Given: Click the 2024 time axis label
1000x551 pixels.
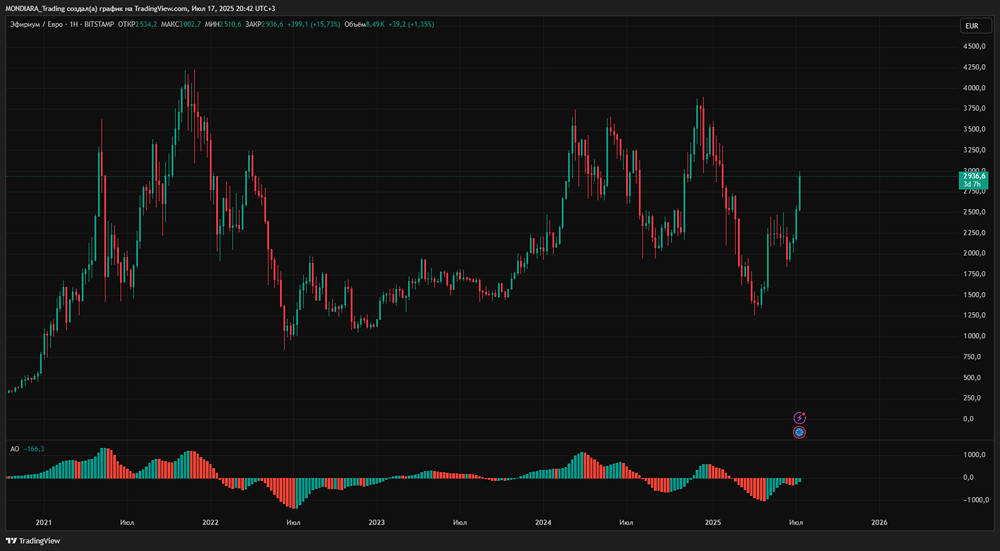Looking at the screenshot, I should (x=543, y=522).
